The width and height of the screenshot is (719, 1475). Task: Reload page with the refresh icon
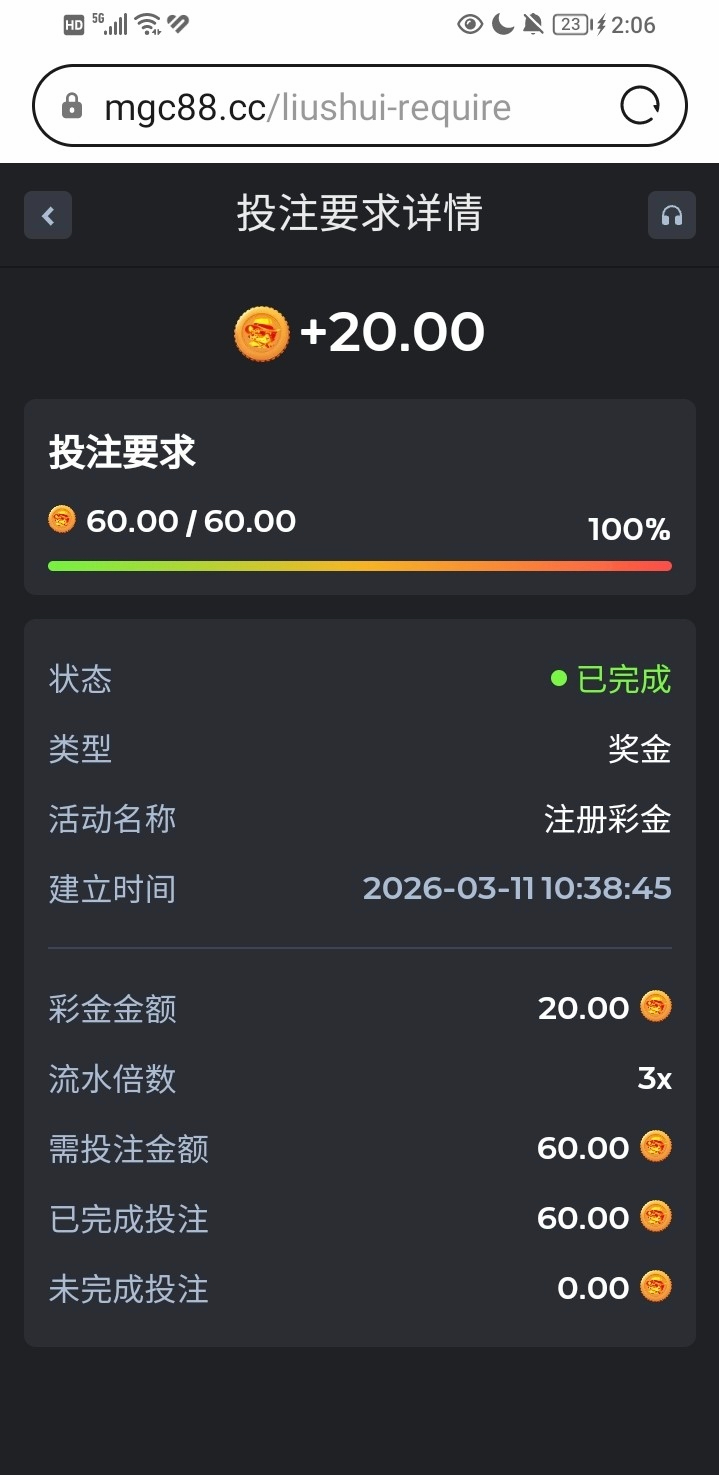640,106
